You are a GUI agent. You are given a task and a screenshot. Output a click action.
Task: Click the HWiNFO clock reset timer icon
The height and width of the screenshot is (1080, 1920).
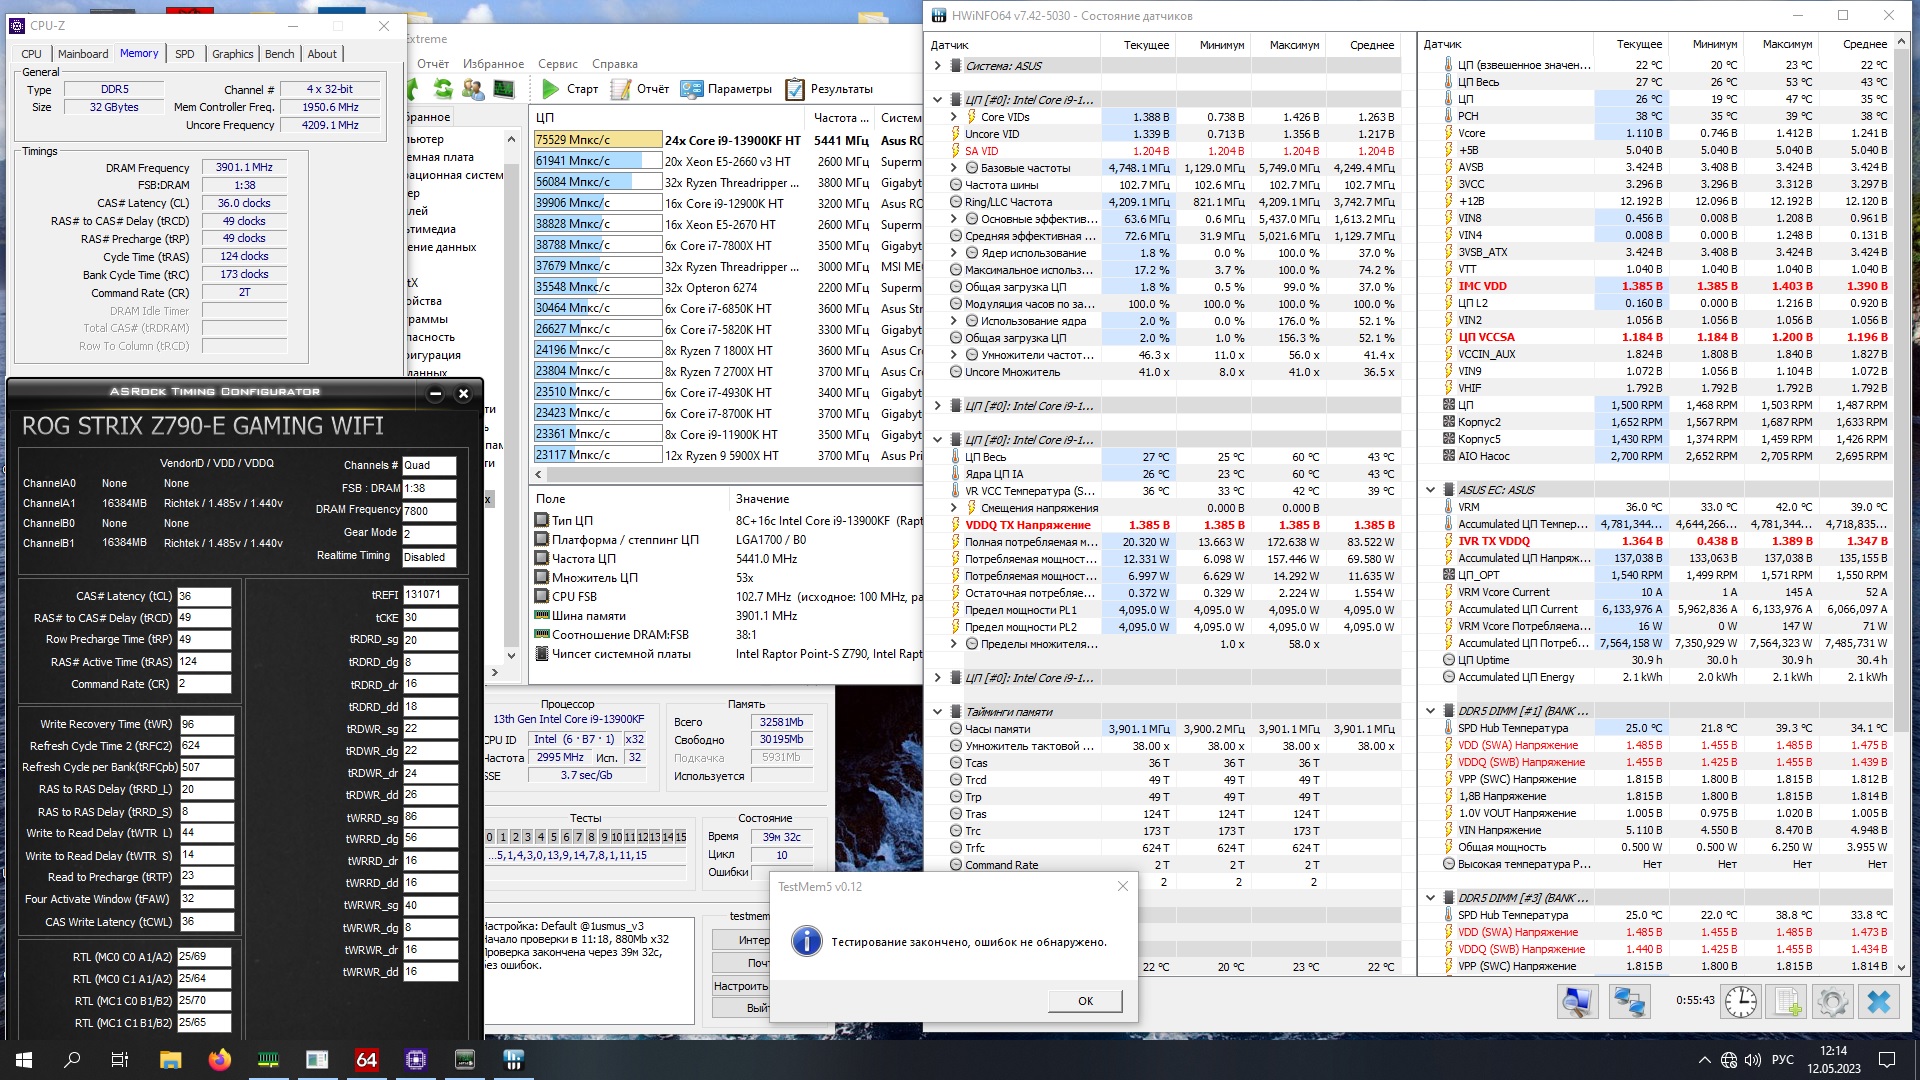pos(1740,1001)
